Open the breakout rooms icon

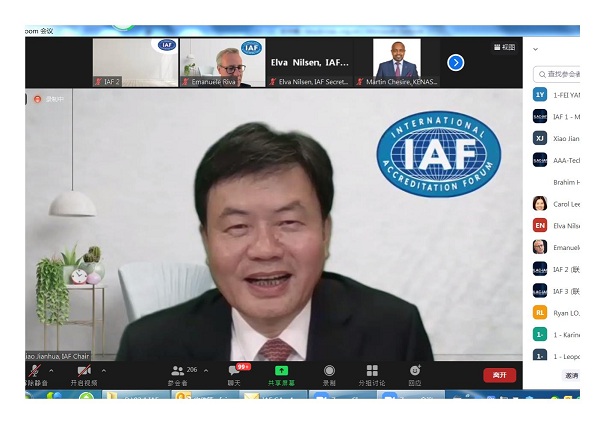[372, 371]
